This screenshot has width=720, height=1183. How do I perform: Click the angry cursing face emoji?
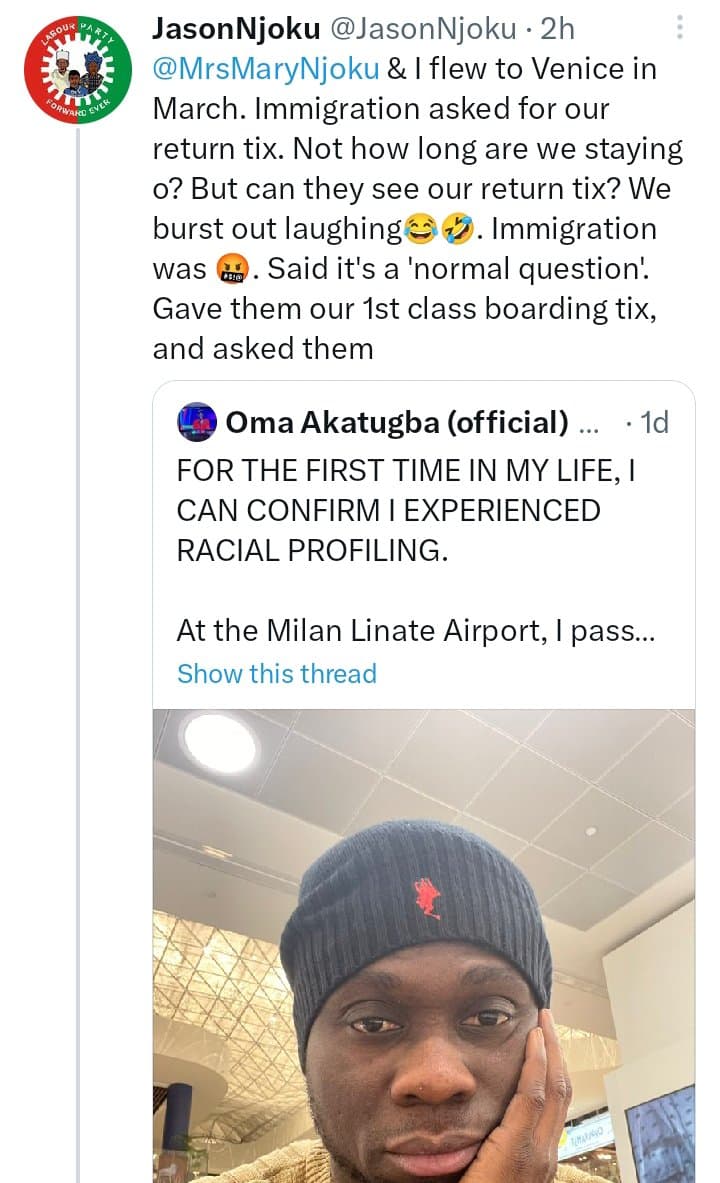coord(230,269)
